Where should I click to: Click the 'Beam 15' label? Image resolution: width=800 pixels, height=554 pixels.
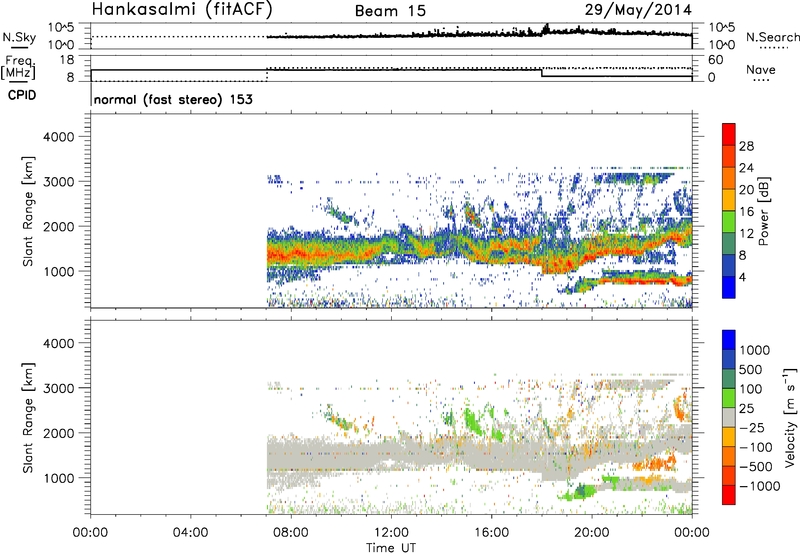pyautogui.click(x=390, y=11)
